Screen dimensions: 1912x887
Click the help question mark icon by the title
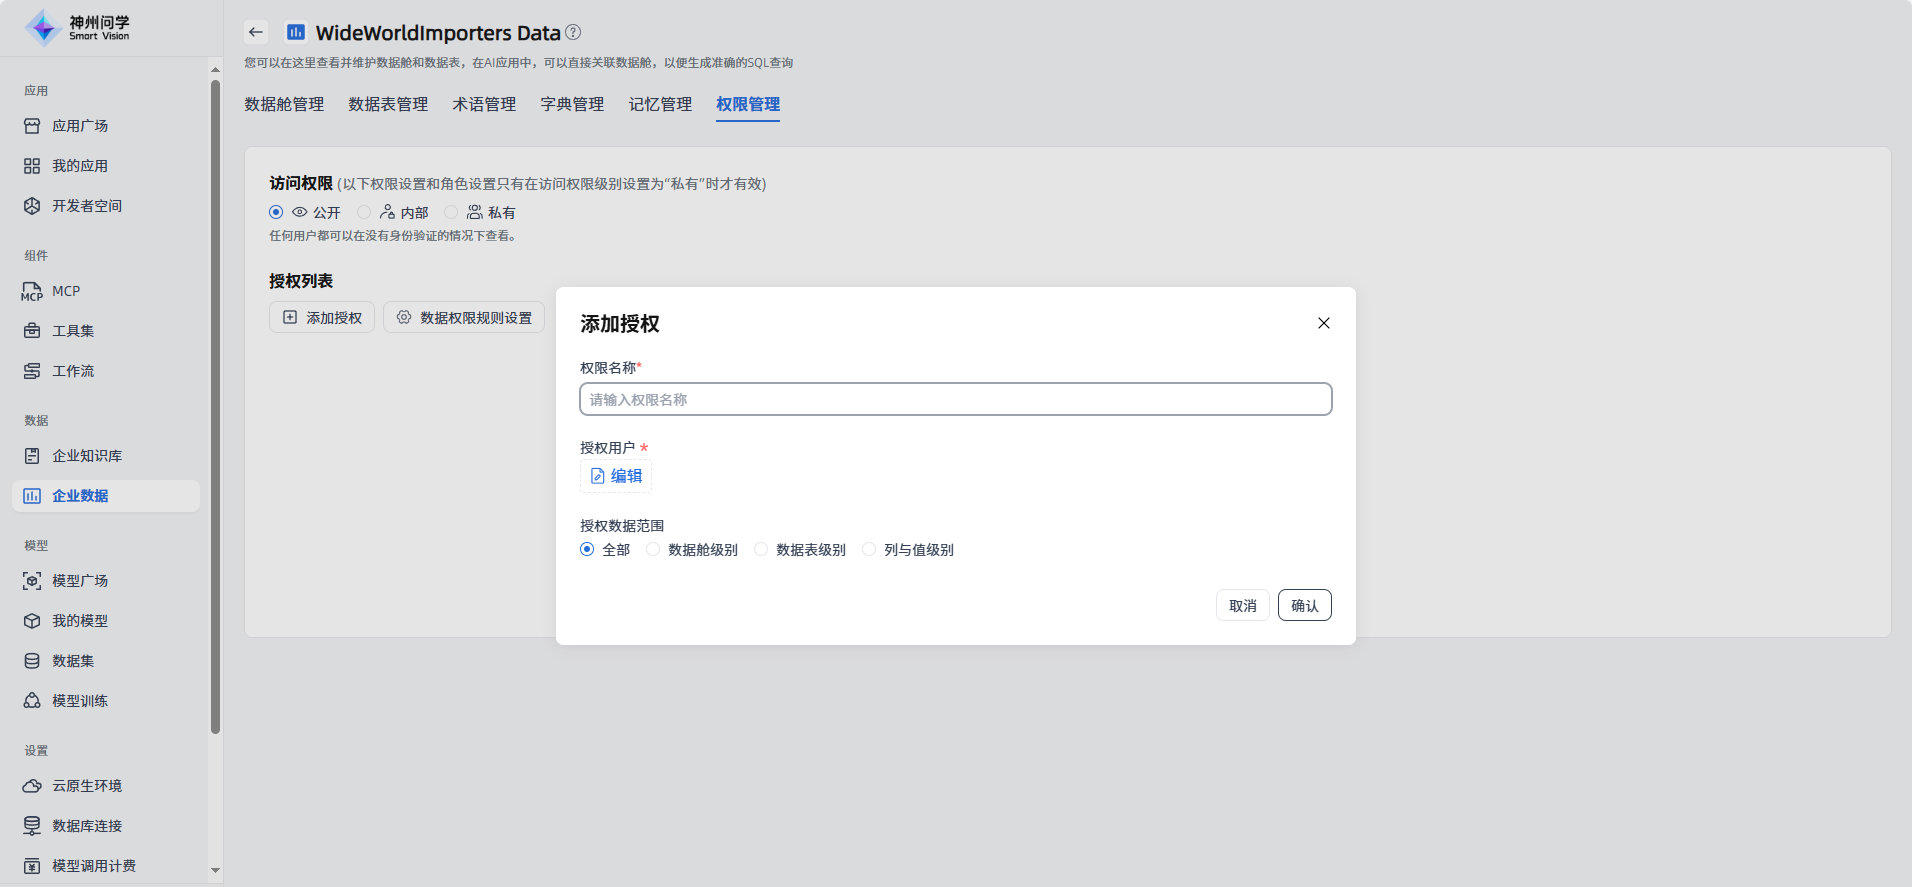[x=573, y=32]
